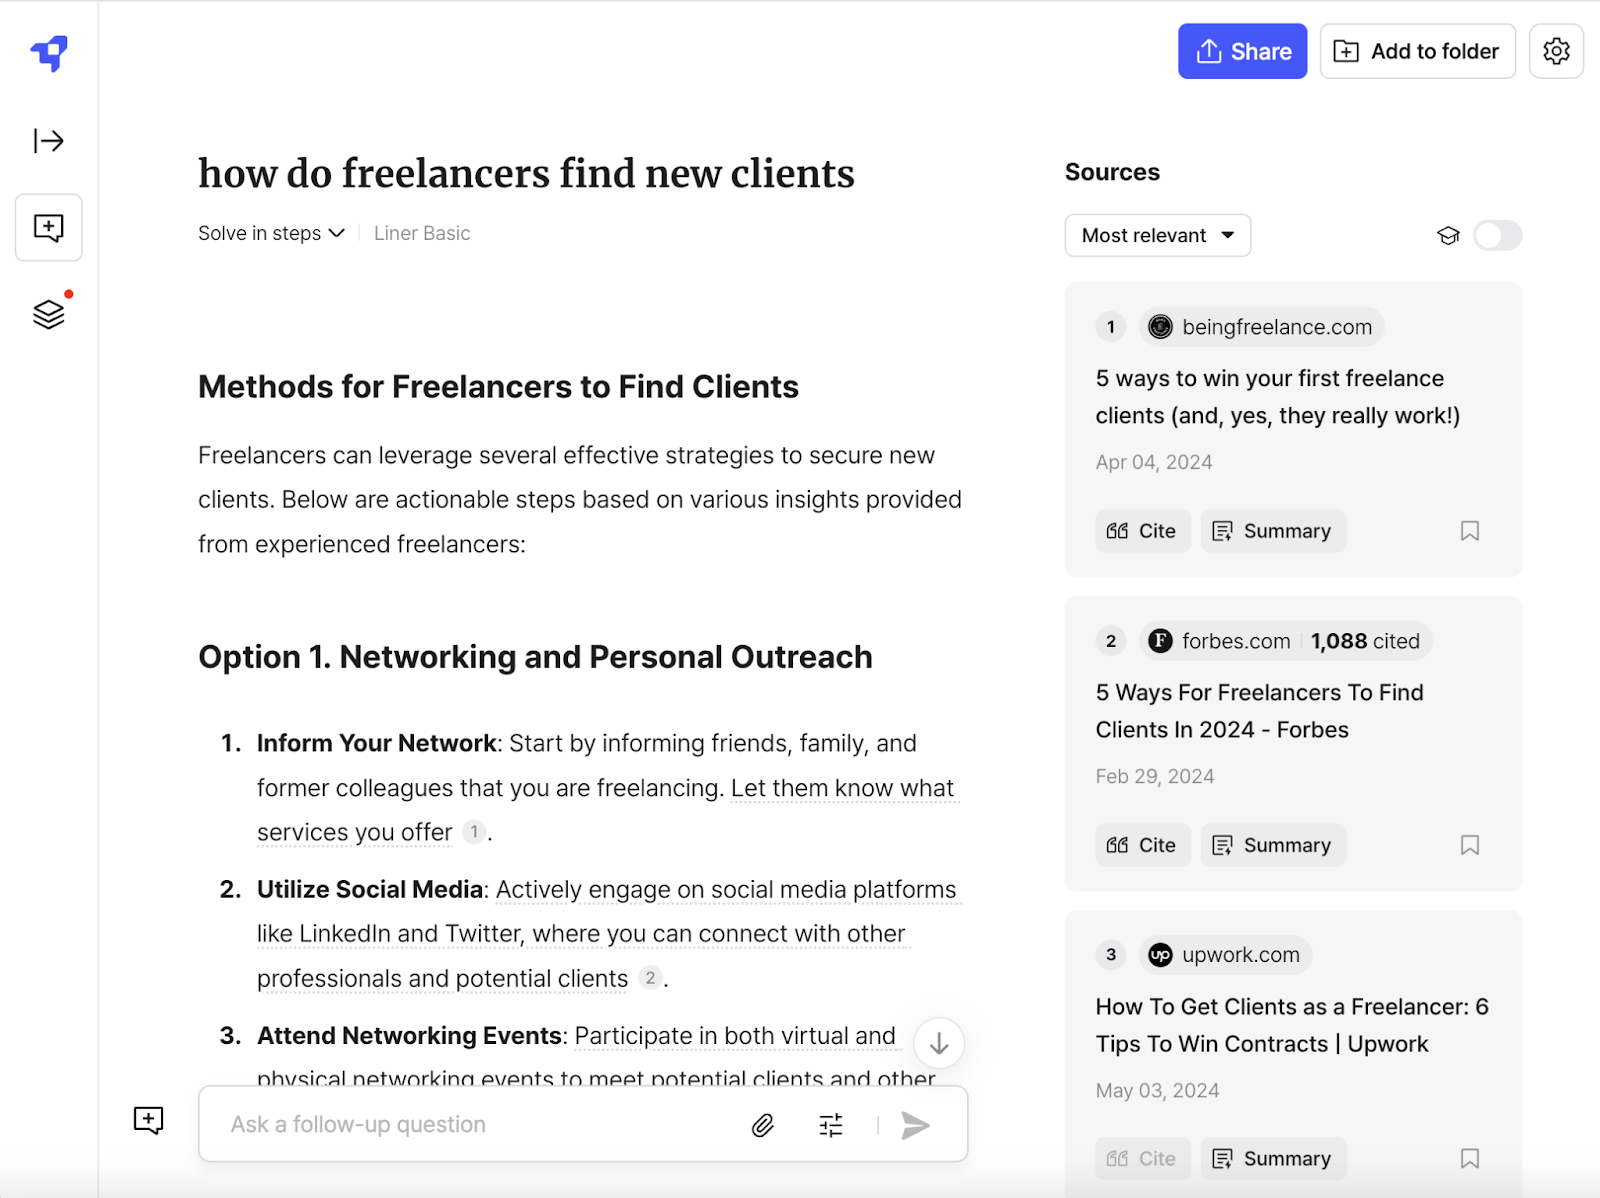Open the Most relevant sorting dropdown
Viewport: 1600px width, 1198px height.
point(1157,235)
